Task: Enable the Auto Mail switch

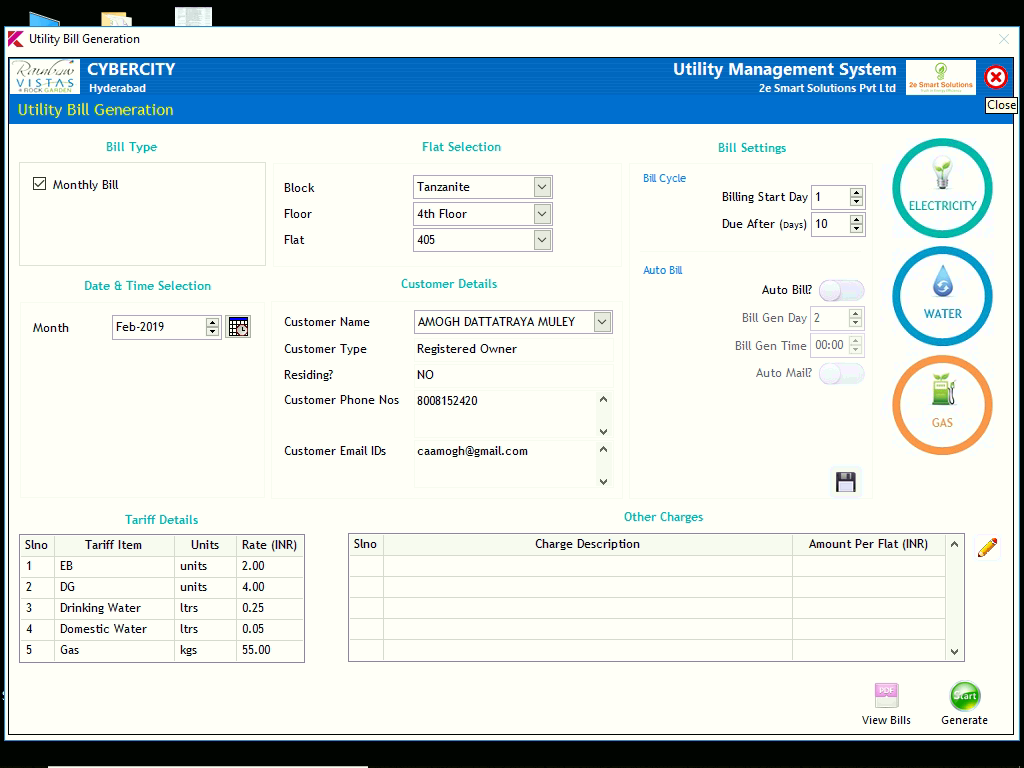Action: tap(842, 374)
